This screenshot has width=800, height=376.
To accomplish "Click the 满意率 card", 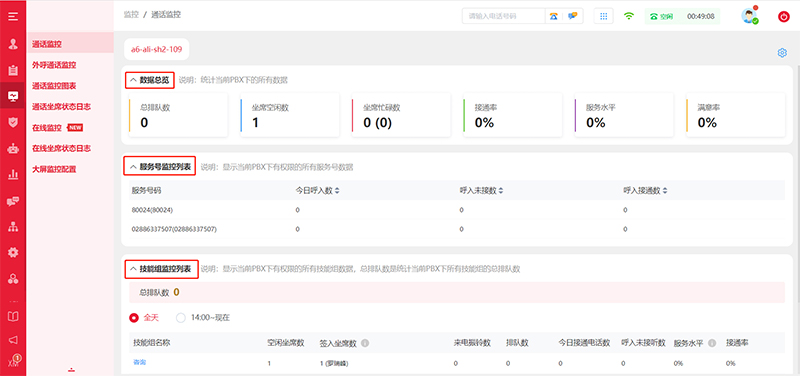I will 735,115.
